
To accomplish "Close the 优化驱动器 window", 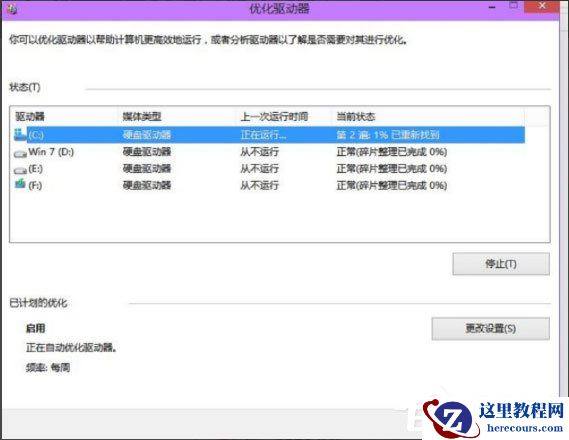I will click(542, 6).
